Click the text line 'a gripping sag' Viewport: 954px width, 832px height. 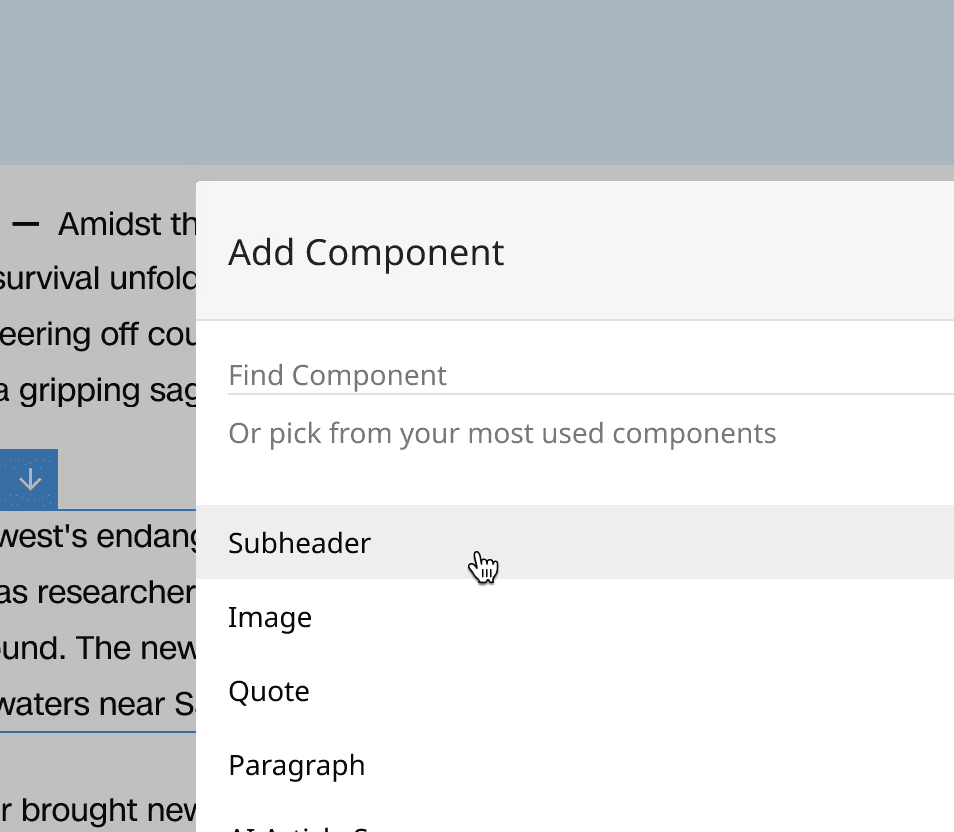(98, 390)
